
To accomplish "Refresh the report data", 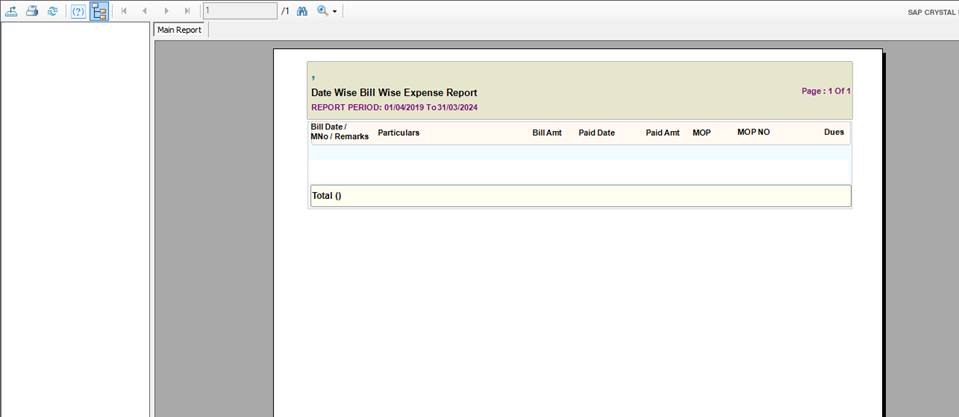I will (x=52, y=11).
